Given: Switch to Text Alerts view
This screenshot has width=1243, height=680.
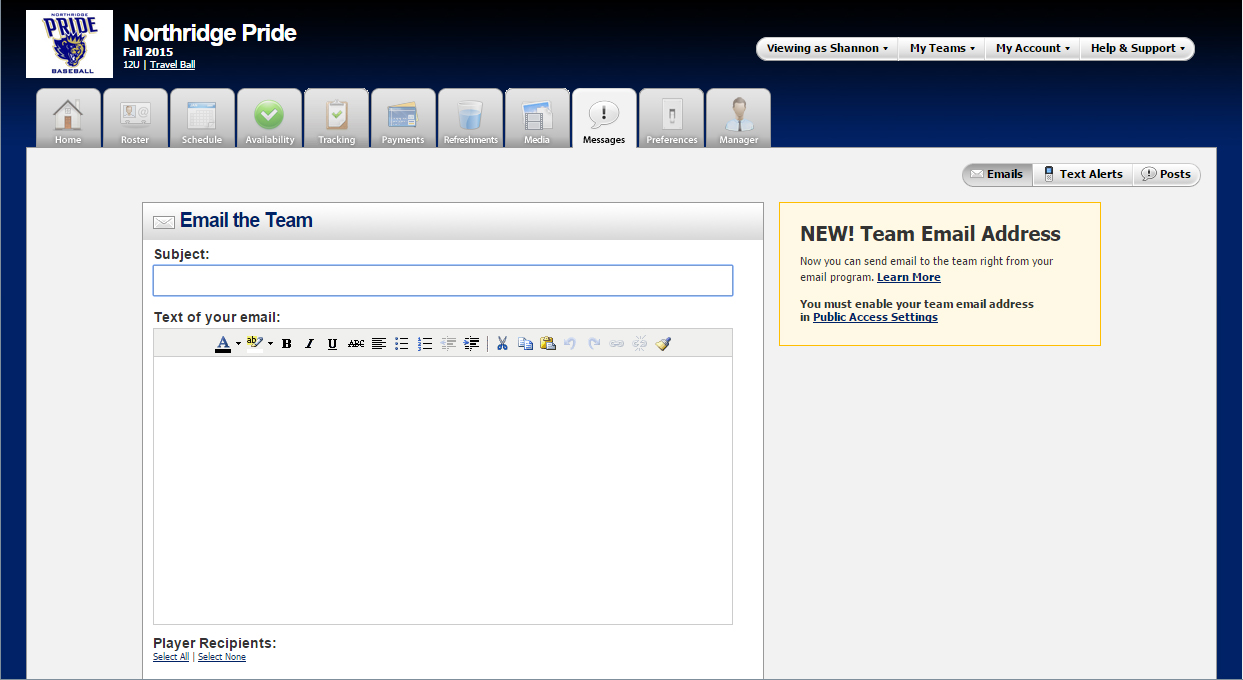Looking at the screenshot, I should point(1082,174).
